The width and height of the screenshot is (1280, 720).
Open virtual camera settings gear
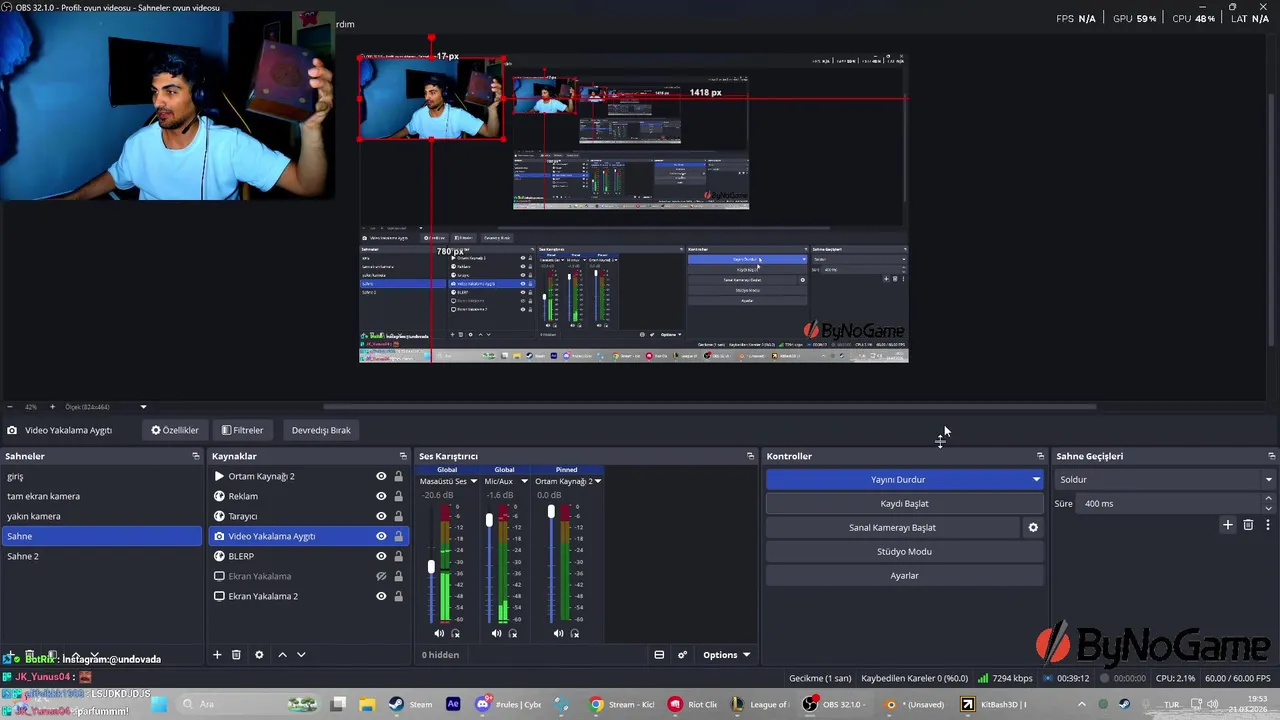tap(1033, 528)
